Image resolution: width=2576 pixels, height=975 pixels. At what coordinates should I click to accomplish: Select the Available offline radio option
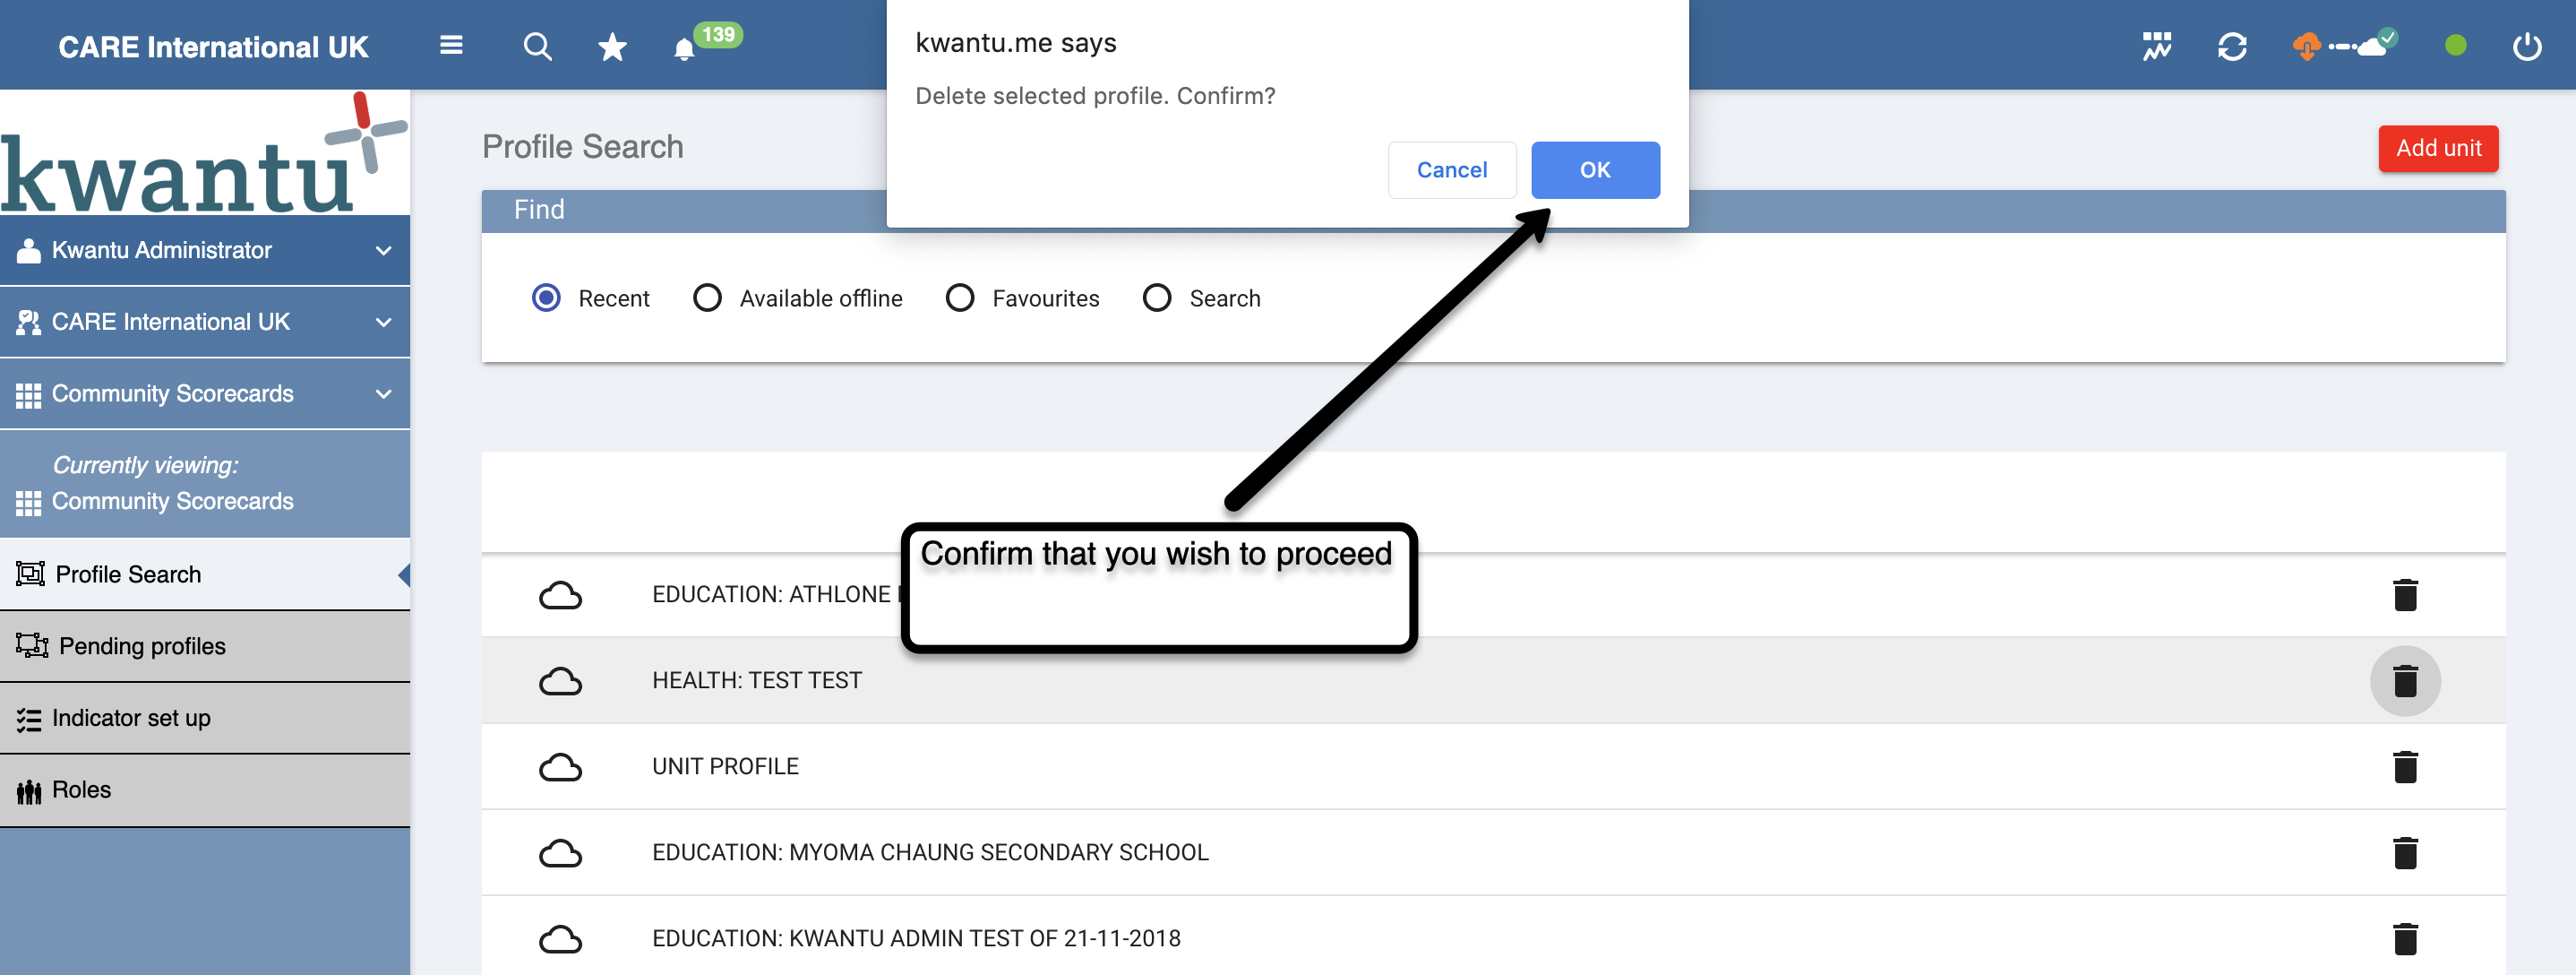coord(707,298)
